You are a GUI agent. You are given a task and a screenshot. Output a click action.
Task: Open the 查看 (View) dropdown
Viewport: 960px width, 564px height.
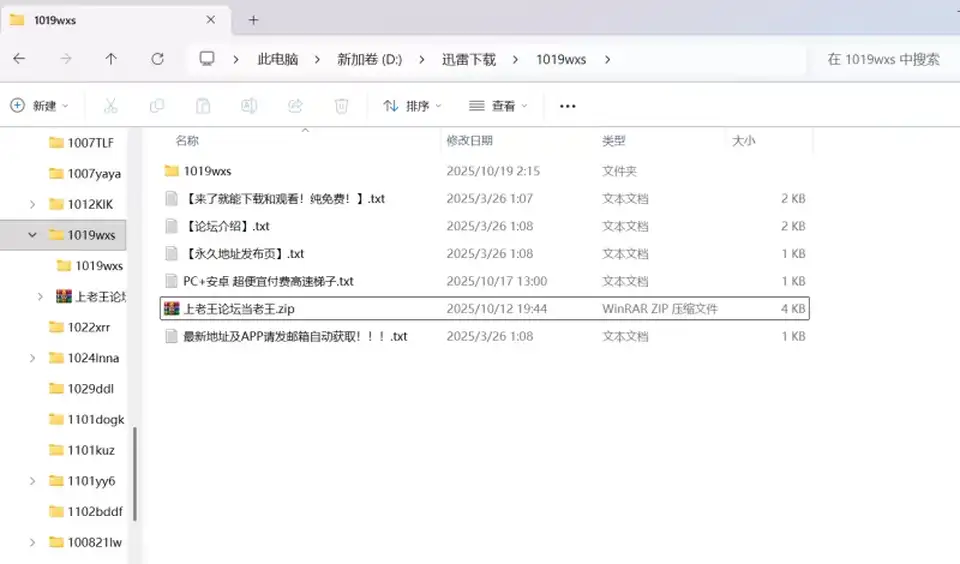tap(498, 106)
